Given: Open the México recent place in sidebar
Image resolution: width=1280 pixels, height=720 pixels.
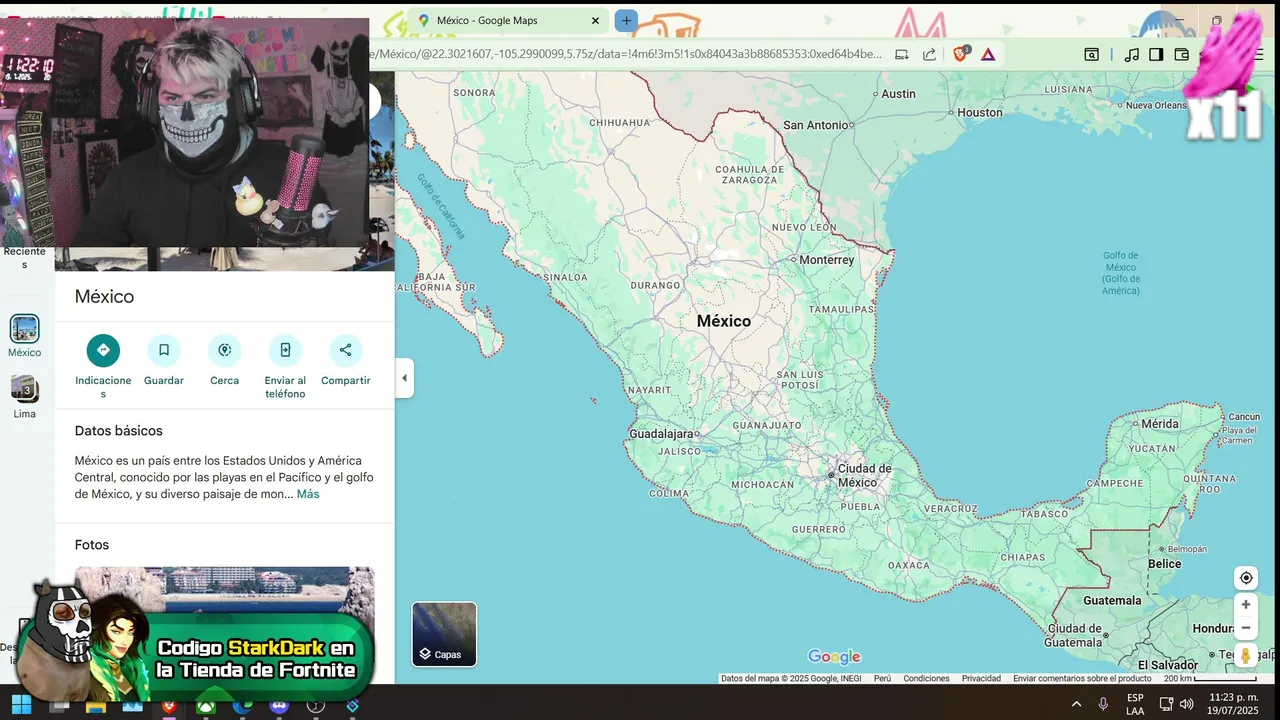Looking at the screenshot, I should click(x=25, y=336).
